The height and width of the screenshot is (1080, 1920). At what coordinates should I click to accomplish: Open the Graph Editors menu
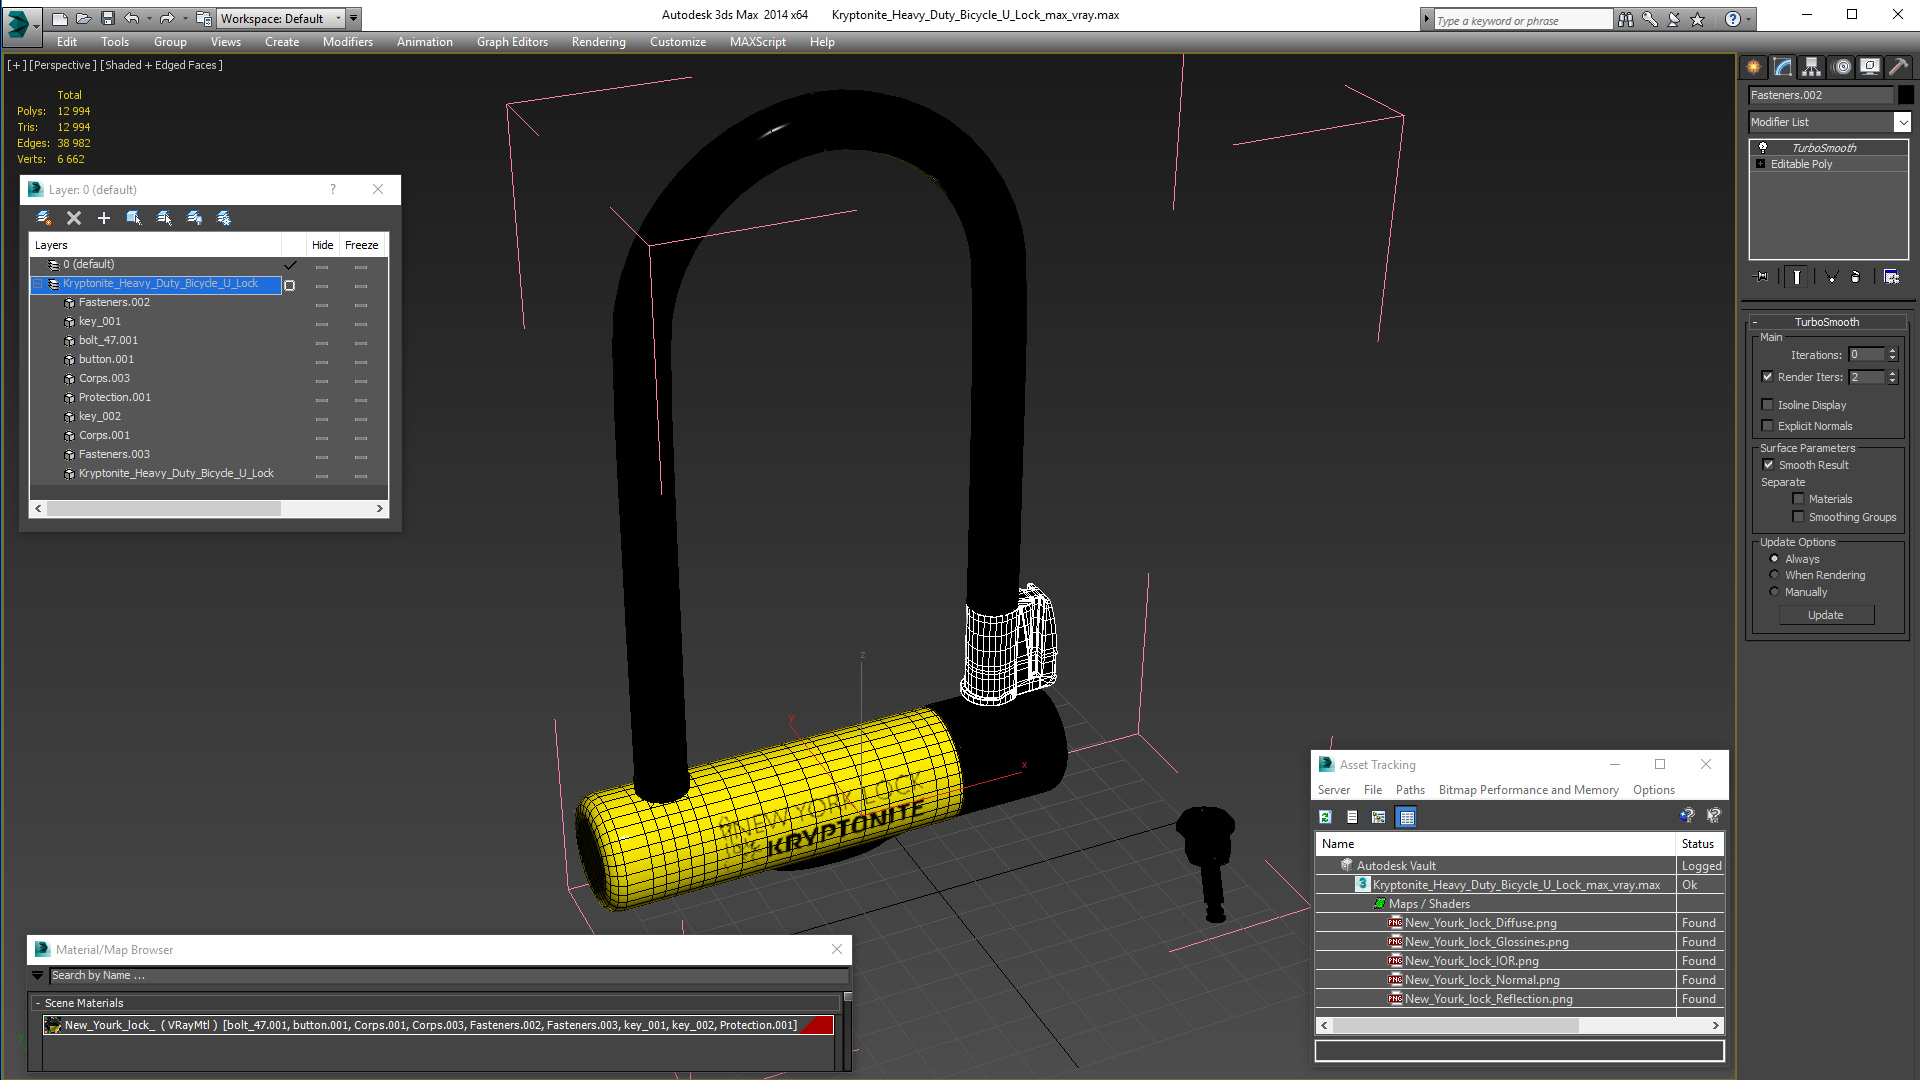512,42
